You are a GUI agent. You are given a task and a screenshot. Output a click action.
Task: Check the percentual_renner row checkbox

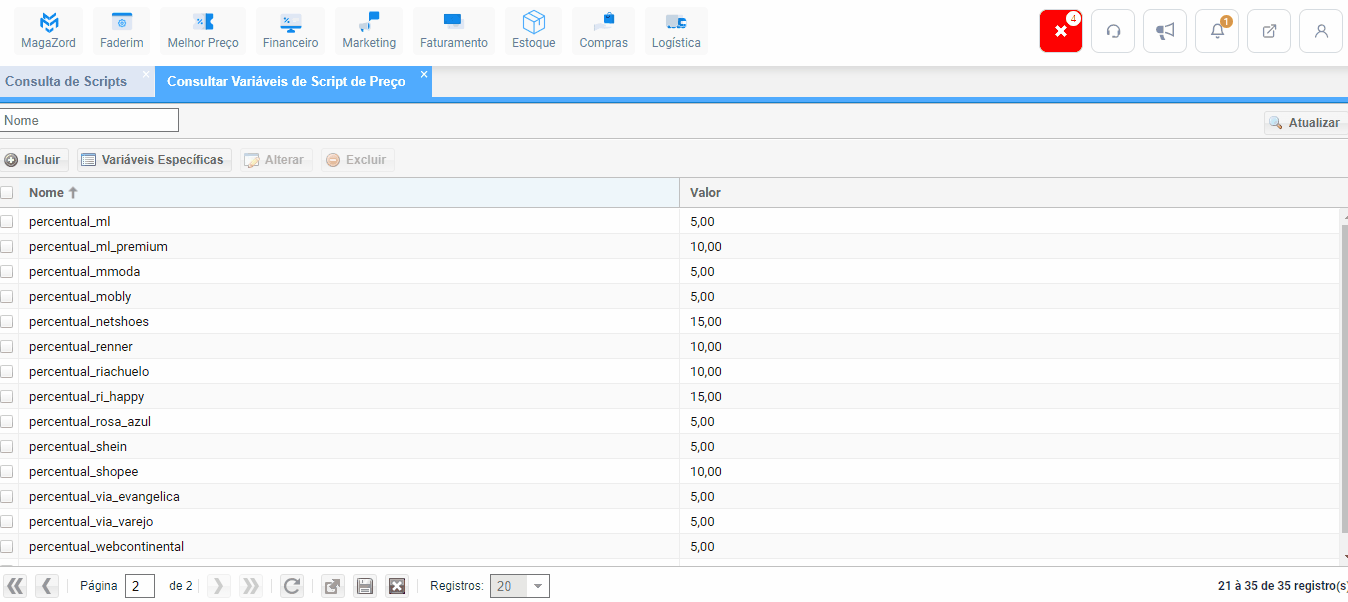click(7, 346)
